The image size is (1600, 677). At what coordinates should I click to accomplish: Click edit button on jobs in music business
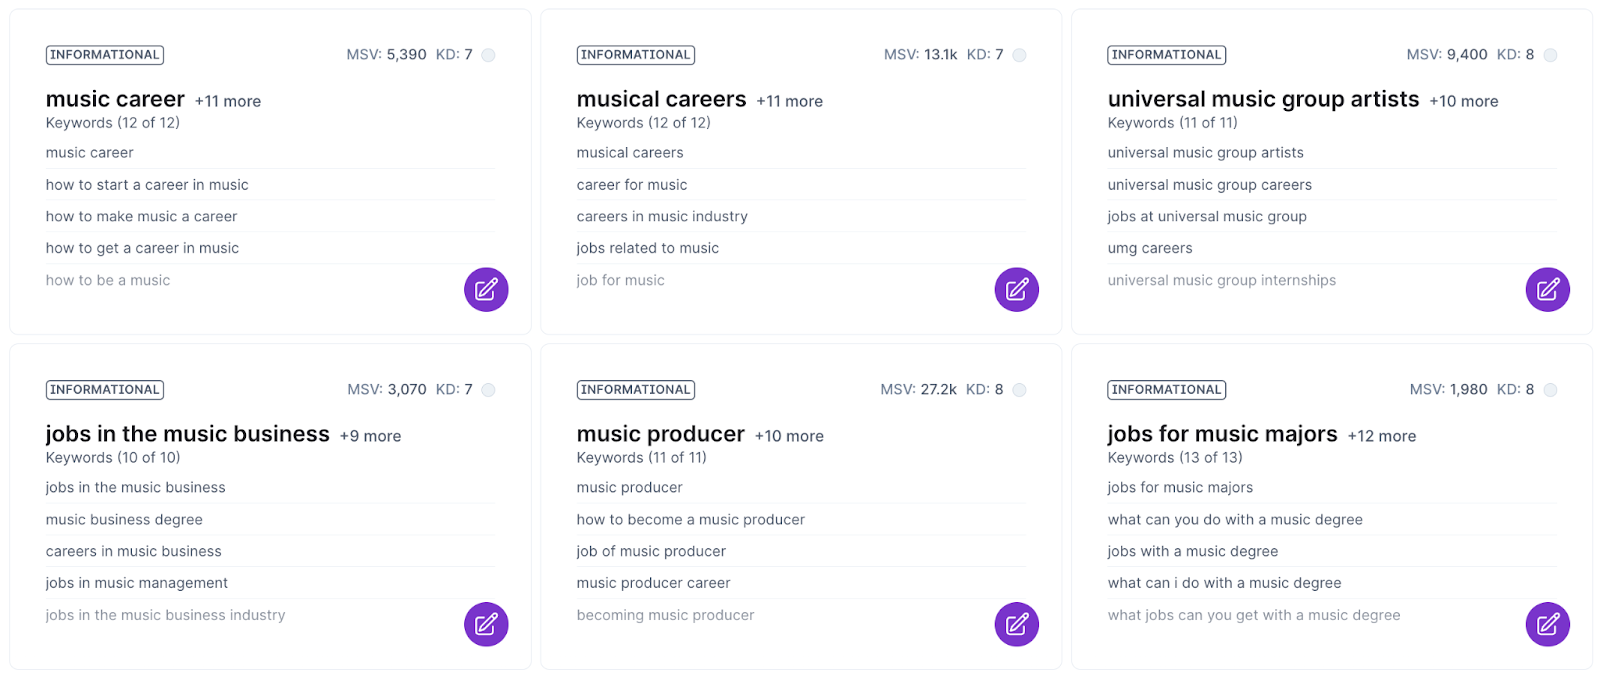click(486, 625)
